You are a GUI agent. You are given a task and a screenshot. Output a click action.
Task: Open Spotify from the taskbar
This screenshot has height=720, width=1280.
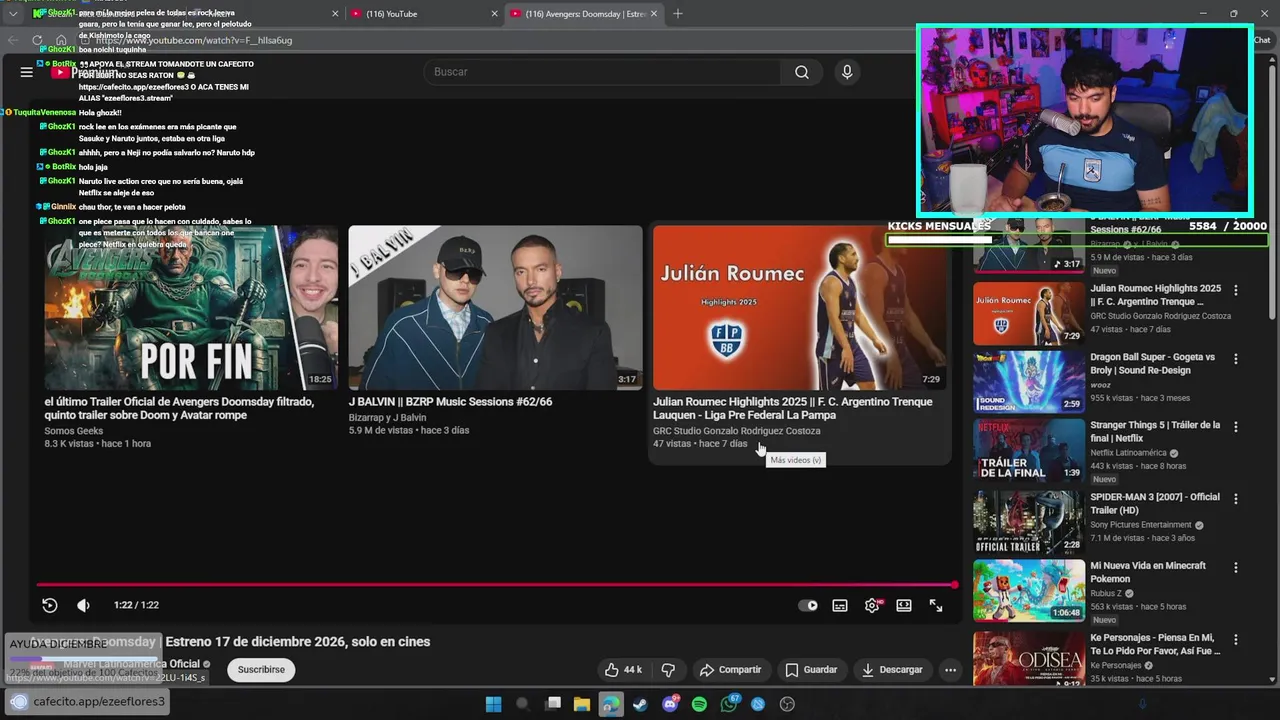pyautogui.click(x=699, y=704)
